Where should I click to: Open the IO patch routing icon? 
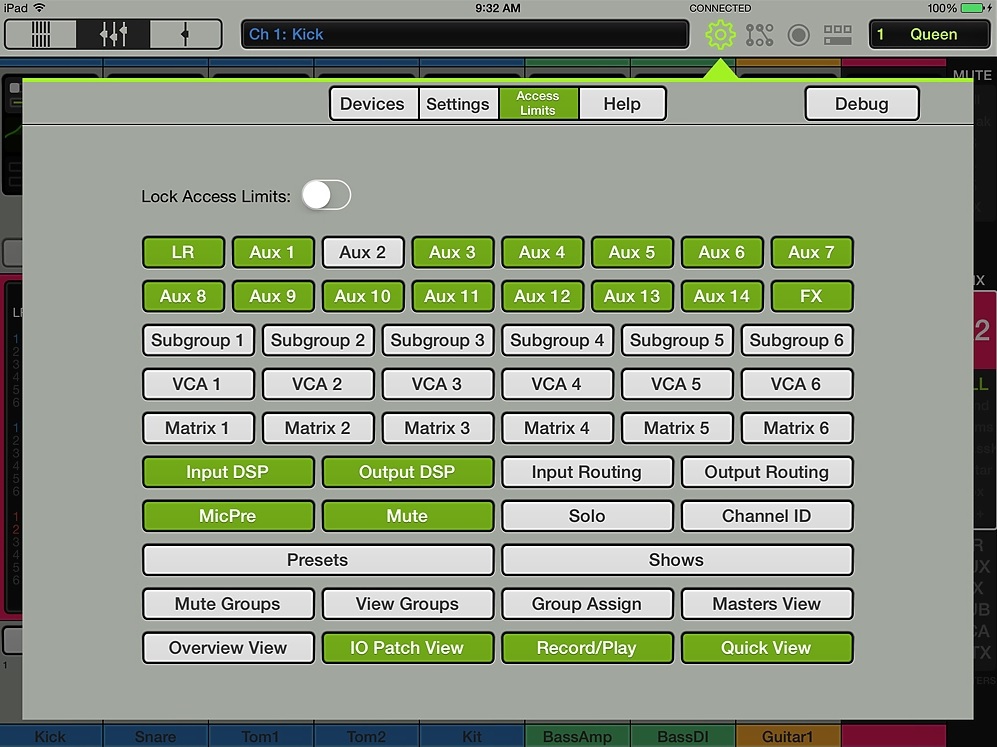point(760,35)
